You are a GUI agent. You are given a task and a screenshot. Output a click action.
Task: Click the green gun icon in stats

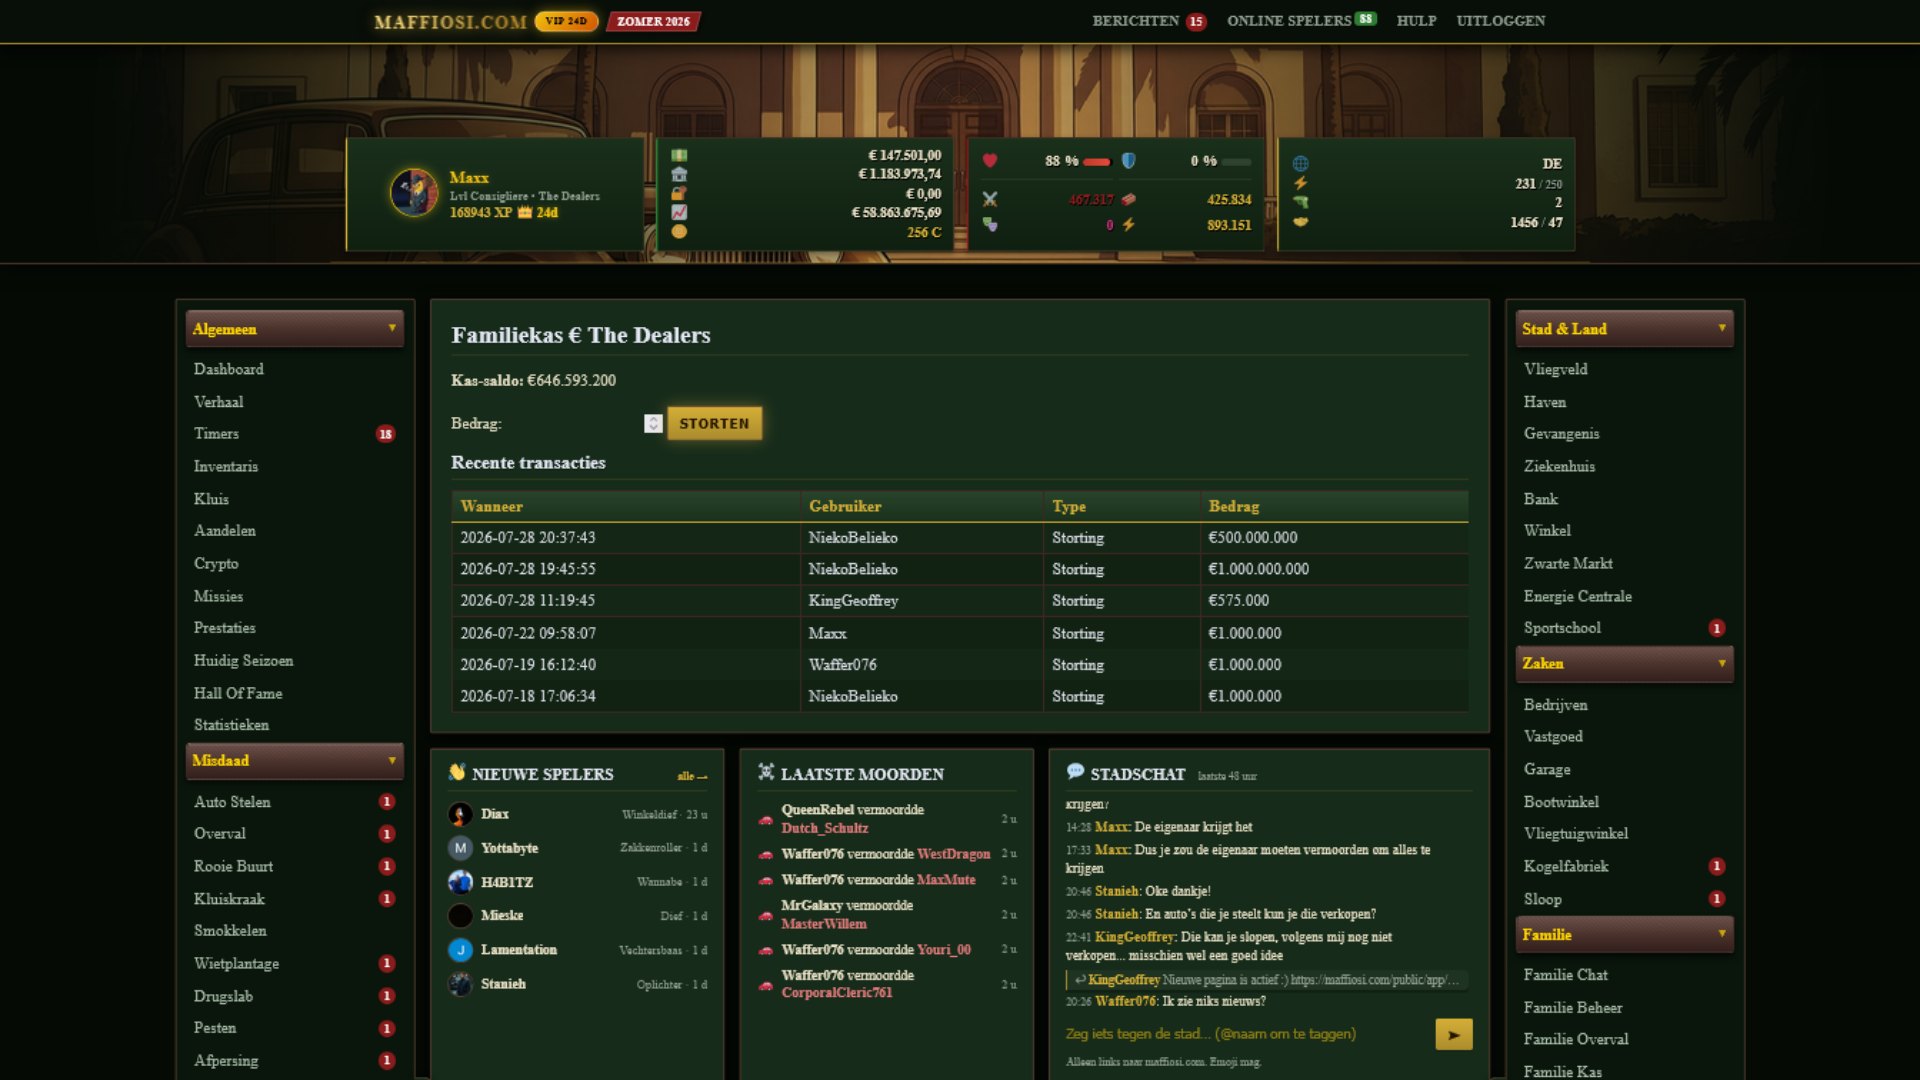click(x=1301, y=202)
